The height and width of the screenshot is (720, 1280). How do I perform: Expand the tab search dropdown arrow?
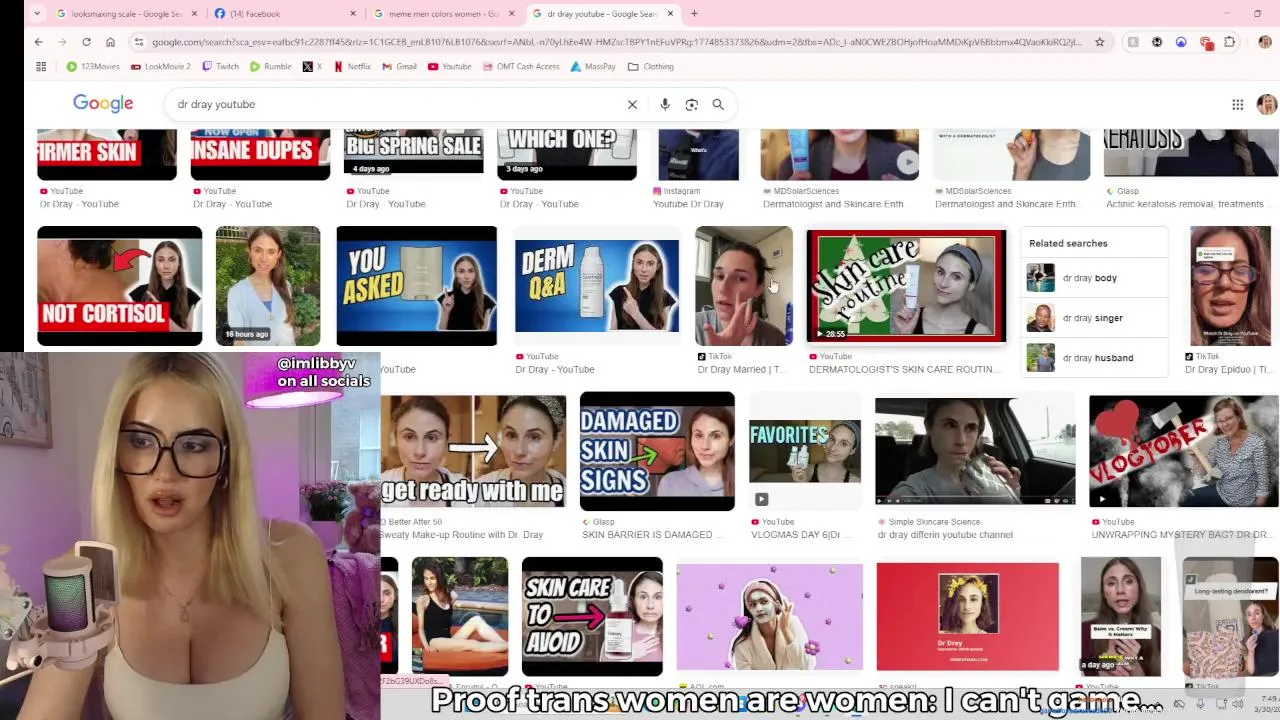click(37, 14)
